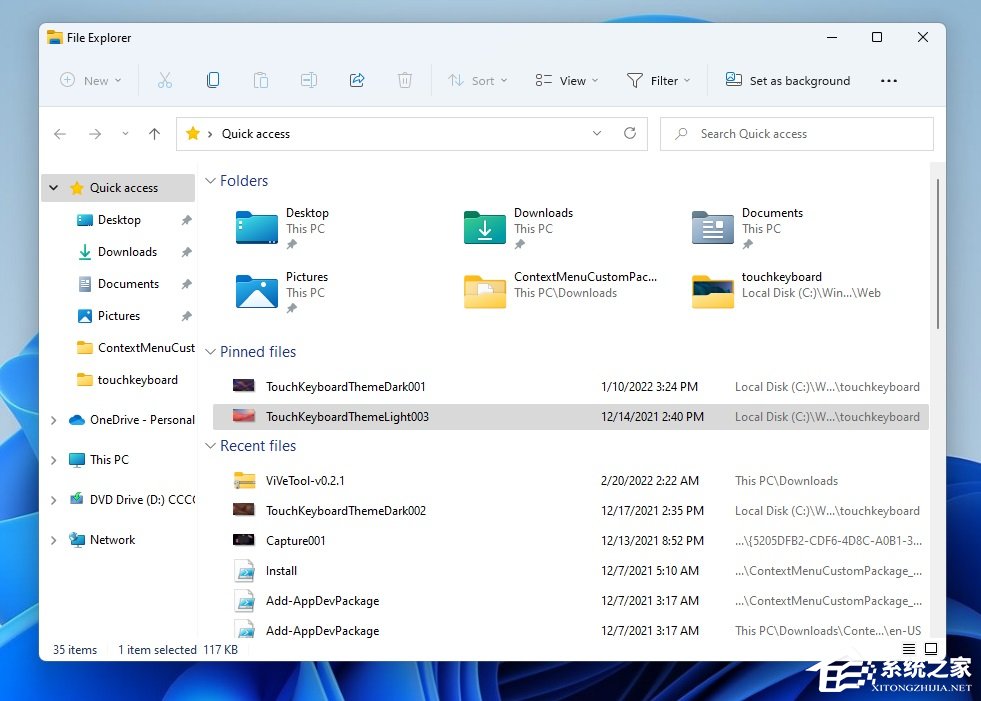Click the Set as background button
The height and width of the screenshot is (701, 981).
coord(788,80)
